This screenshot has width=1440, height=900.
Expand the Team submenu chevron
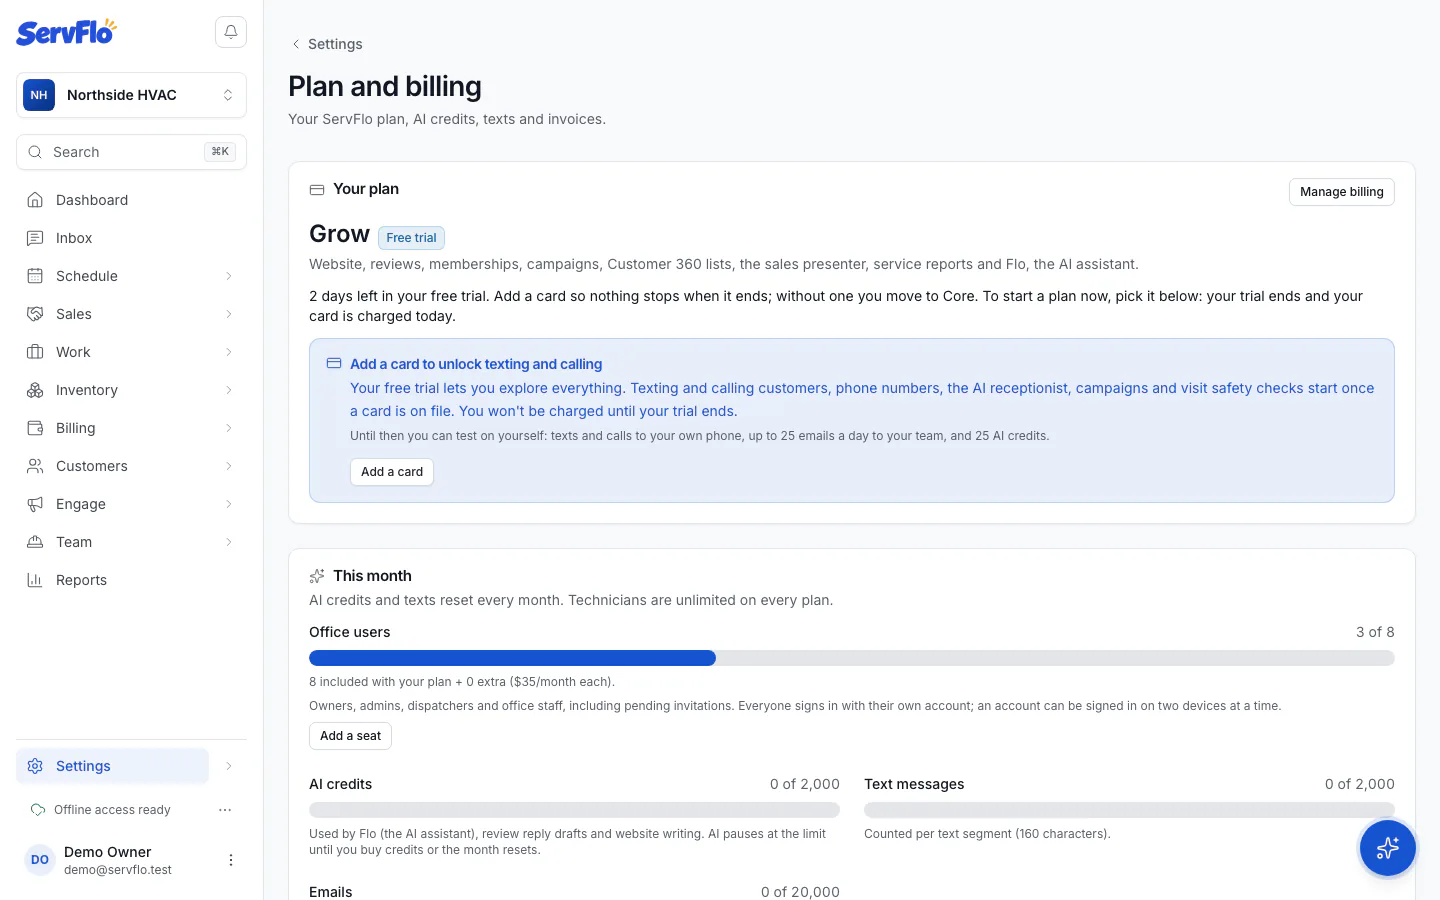pyautogui.click(x=229, y=542)
